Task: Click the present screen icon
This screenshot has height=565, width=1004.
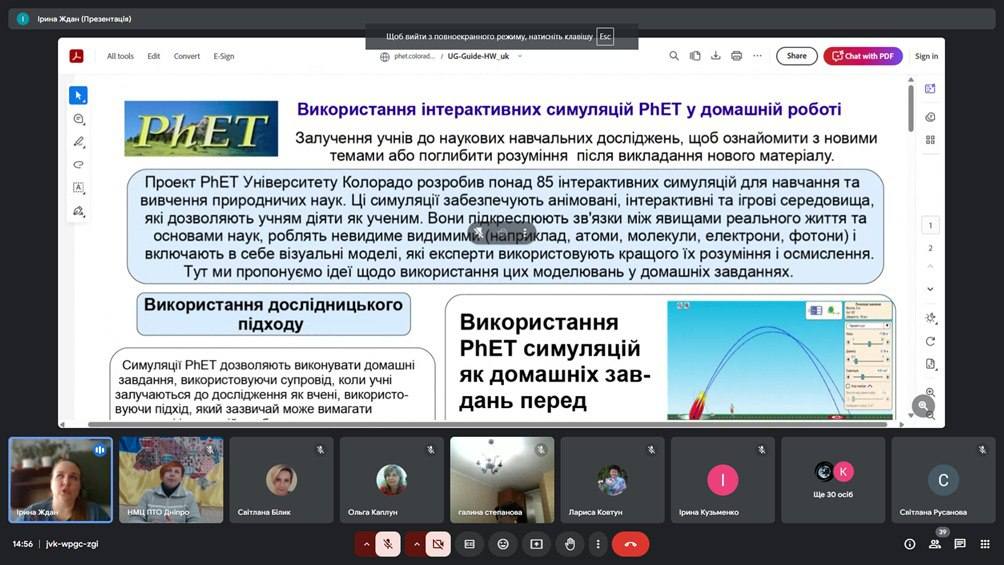Action: (x=537, y=544)
